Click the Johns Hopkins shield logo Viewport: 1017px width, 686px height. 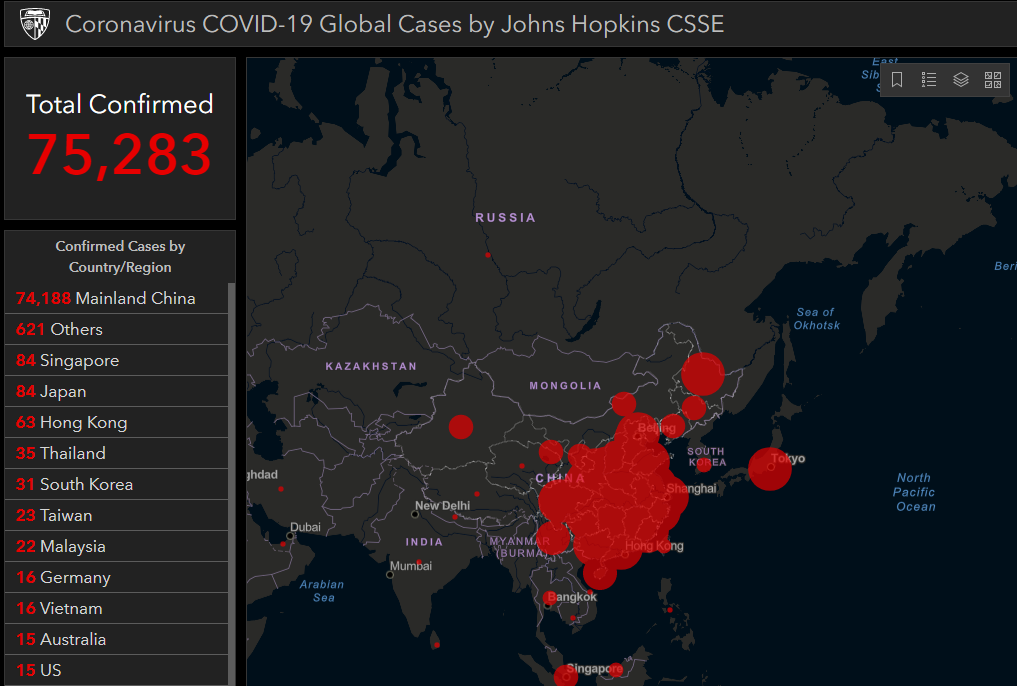coord(34,25)
